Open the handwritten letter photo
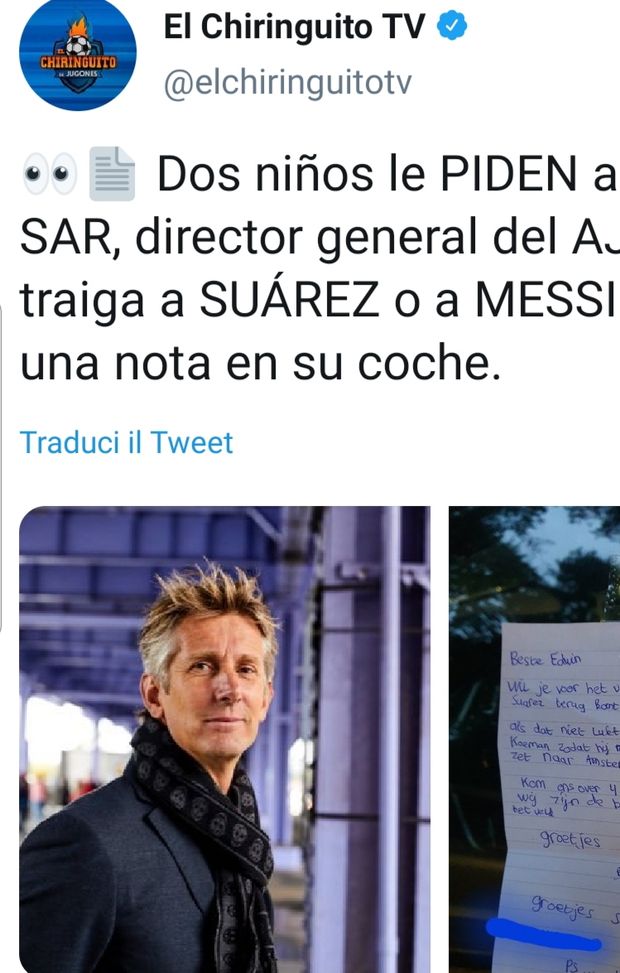The image size is (620, 973). (x=534, y=740)
